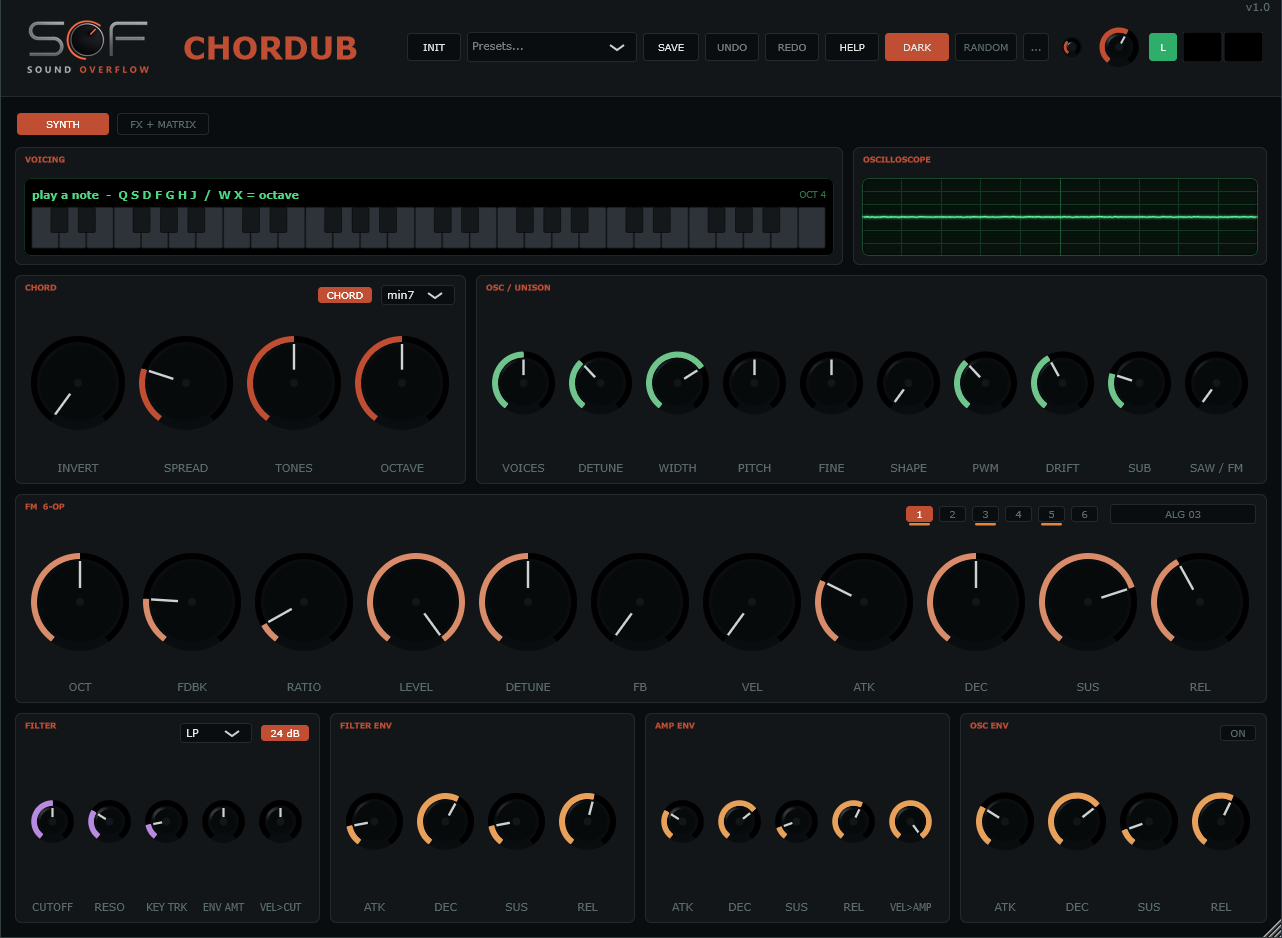Click the filter RESO knob
This screenshot has width=1282, height=938.
point(109,821)
